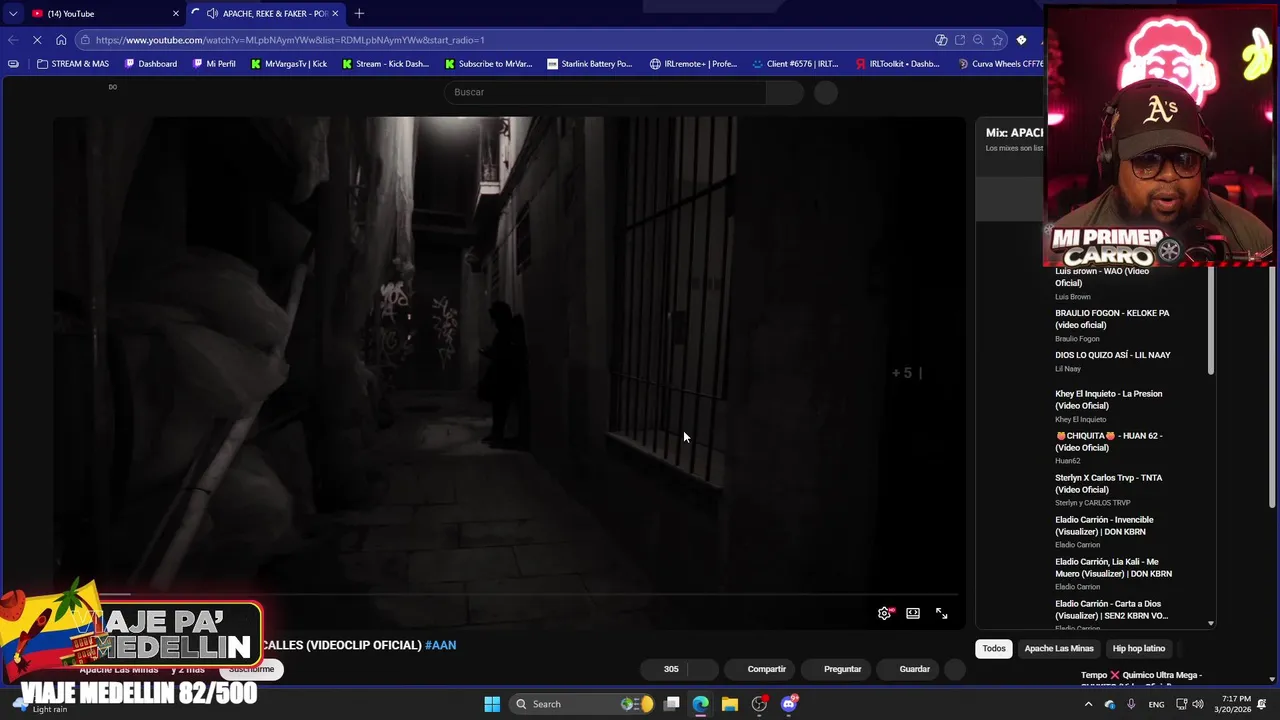Open Tempo Quimico Ultra Mega suggested video
The width and height of the screenshot is (1280, 720).
pos(1141,679)
